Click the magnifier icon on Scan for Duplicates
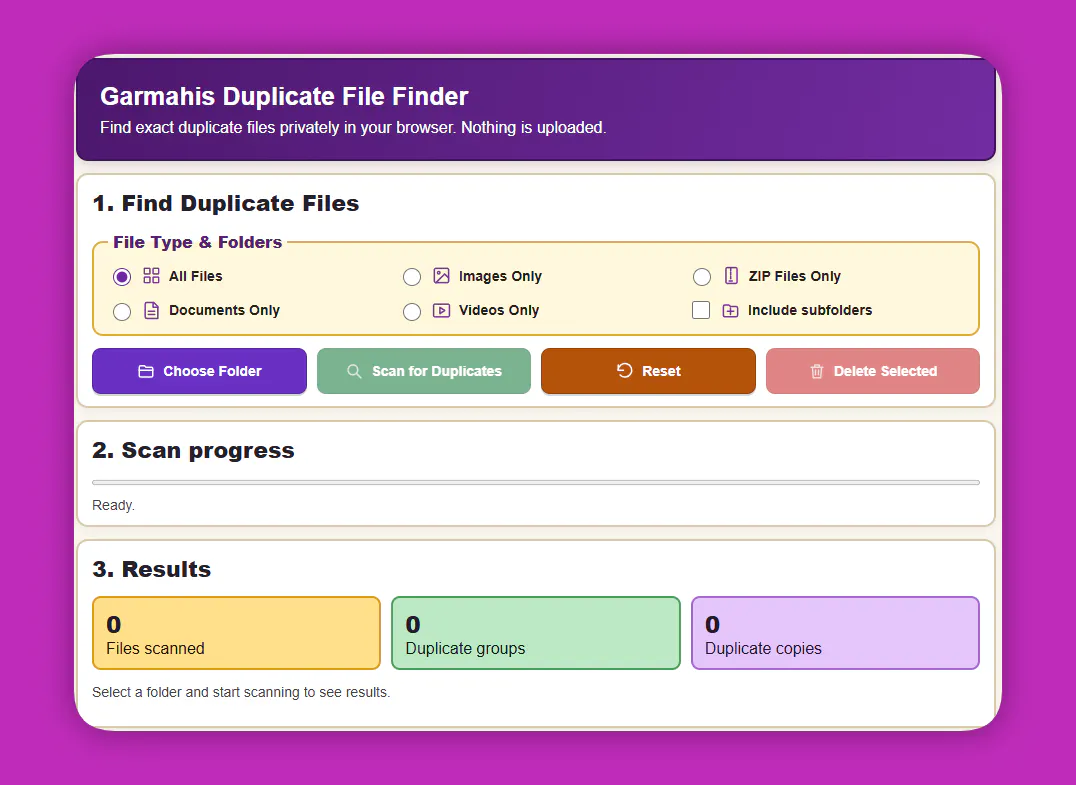The height and width of the screenshot is (785, 1076). click(354, 371)
